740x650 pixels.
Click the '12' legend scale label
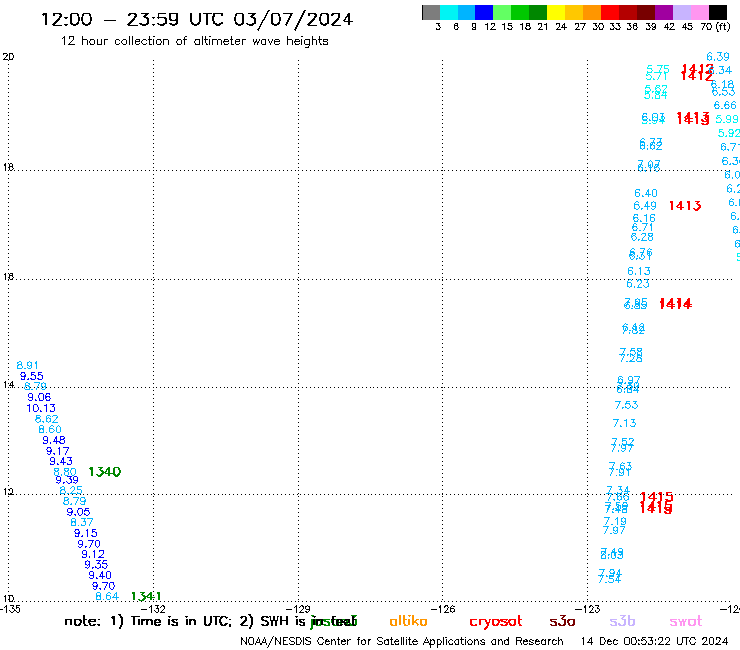click(490, 26)
